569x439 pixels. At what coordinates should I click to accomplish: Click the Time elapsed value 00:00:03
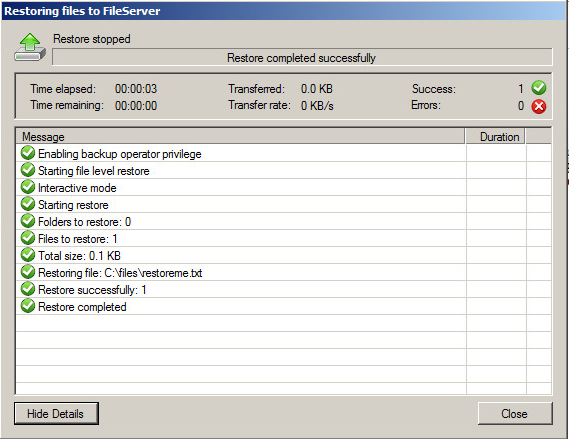click(136, 89)
